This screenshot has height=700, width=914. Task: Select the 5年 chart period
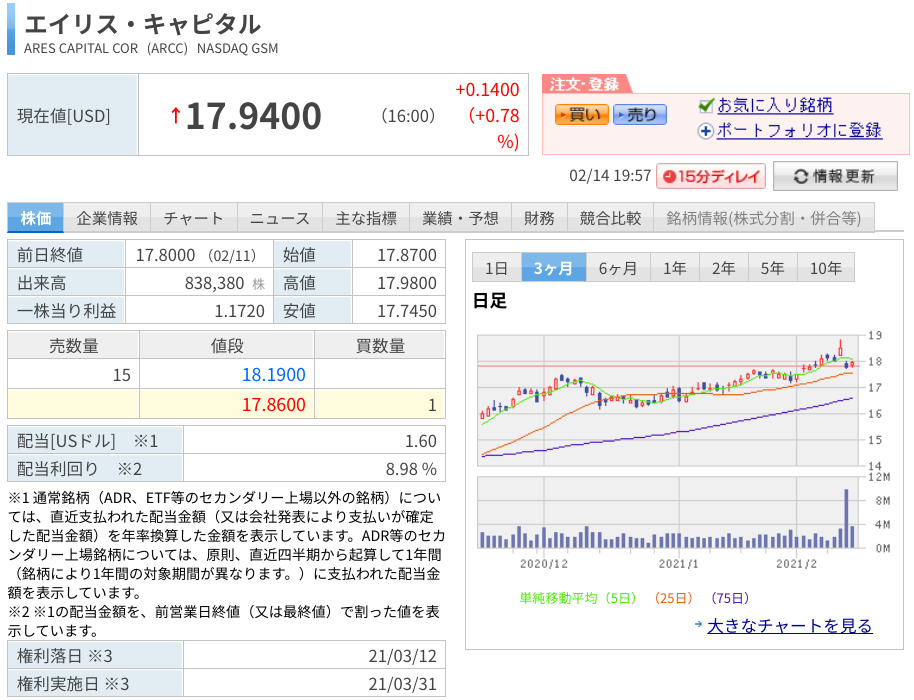pos(772,268)
